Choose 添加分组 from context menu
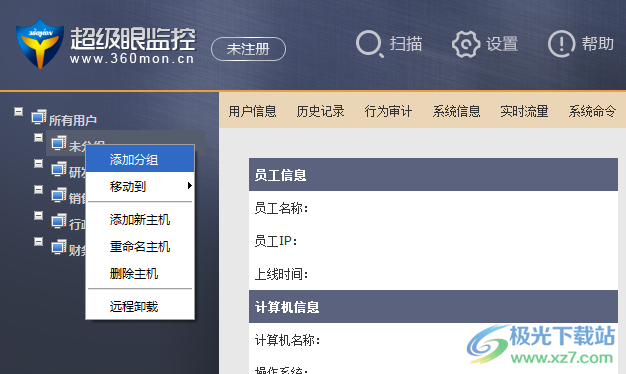This screenshot has height=374, width=626. pos(140,159)
